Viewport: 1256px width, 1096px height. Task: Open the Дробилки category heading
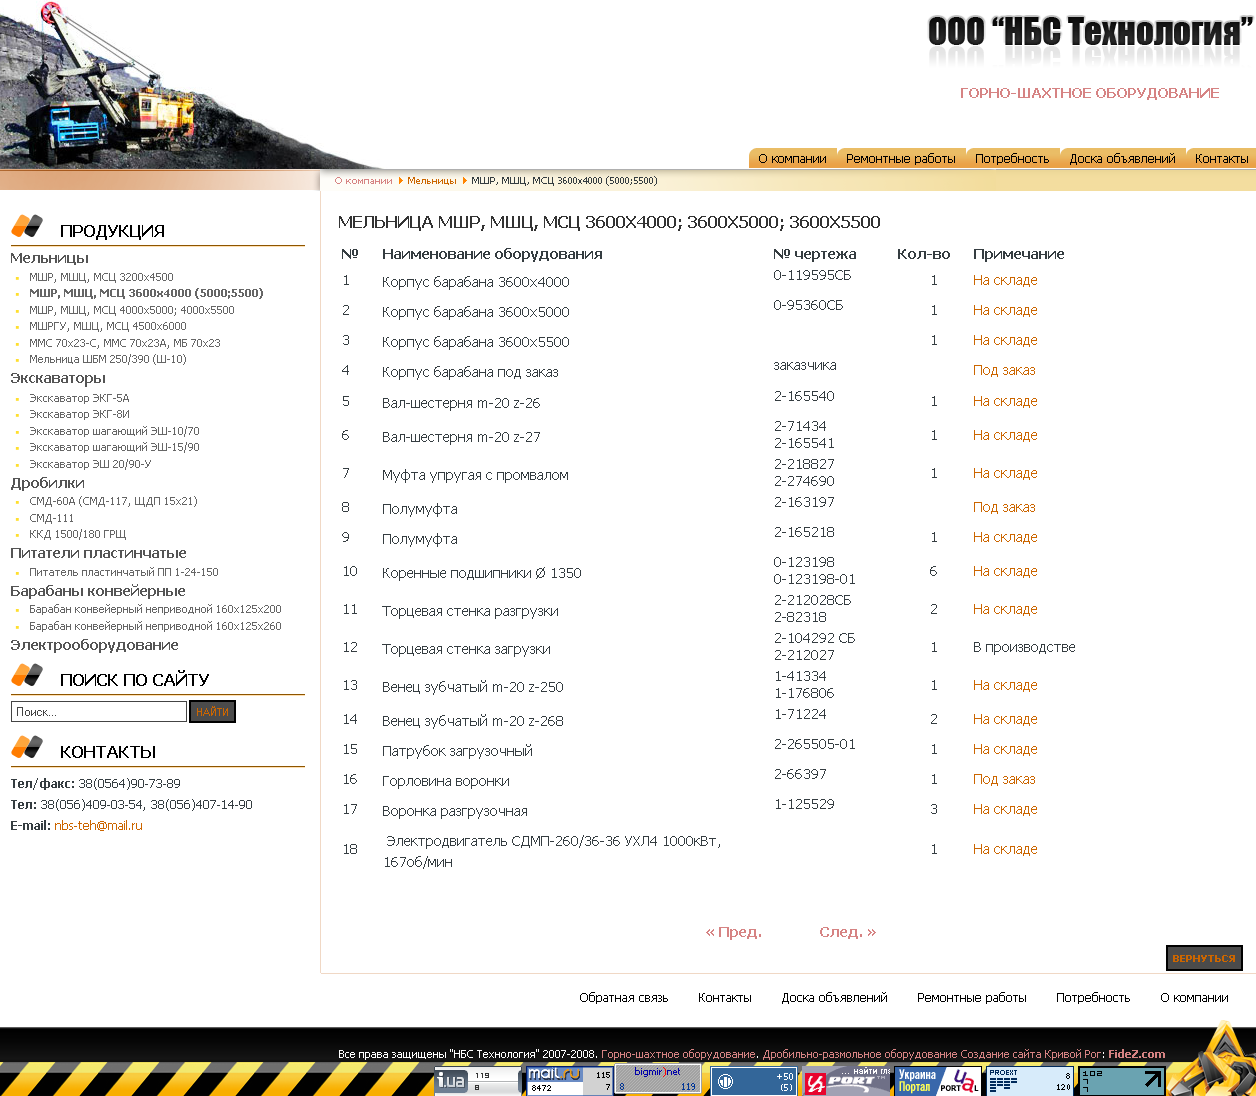tap(47, 483)
